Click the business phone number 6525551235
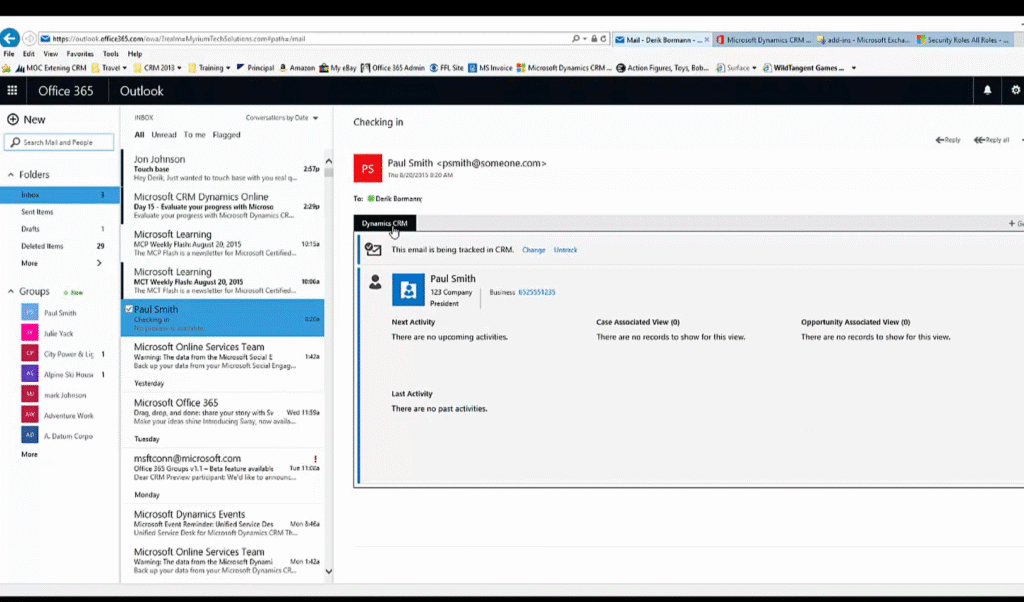Viewport: 1024px width, 602px height. tap(537, 293)
